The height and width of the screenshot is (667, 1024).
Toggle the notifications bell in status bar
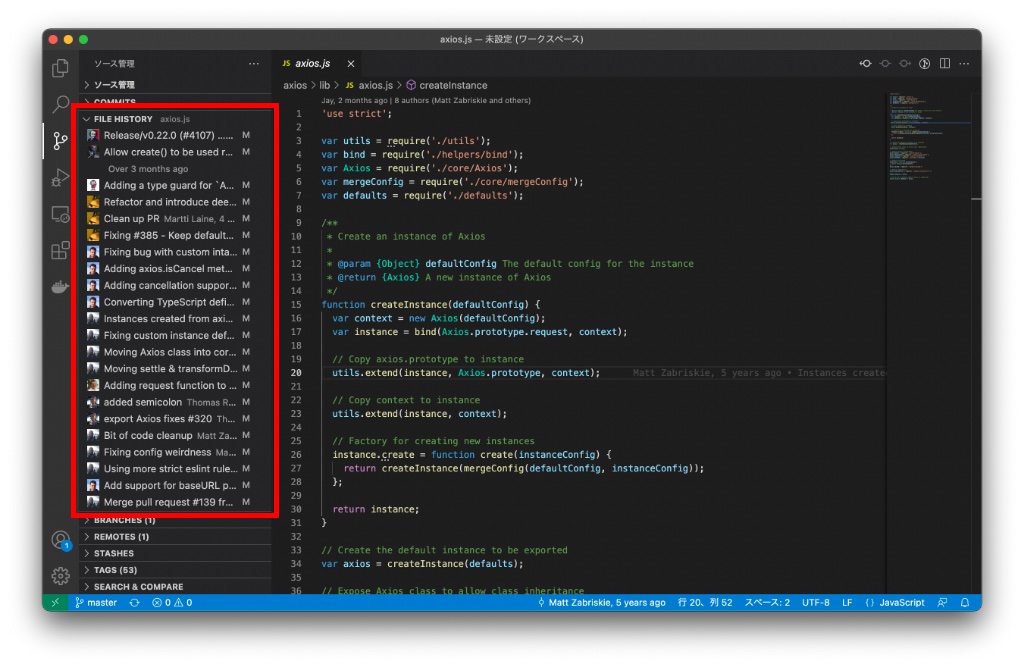click(x=965, y=603)
